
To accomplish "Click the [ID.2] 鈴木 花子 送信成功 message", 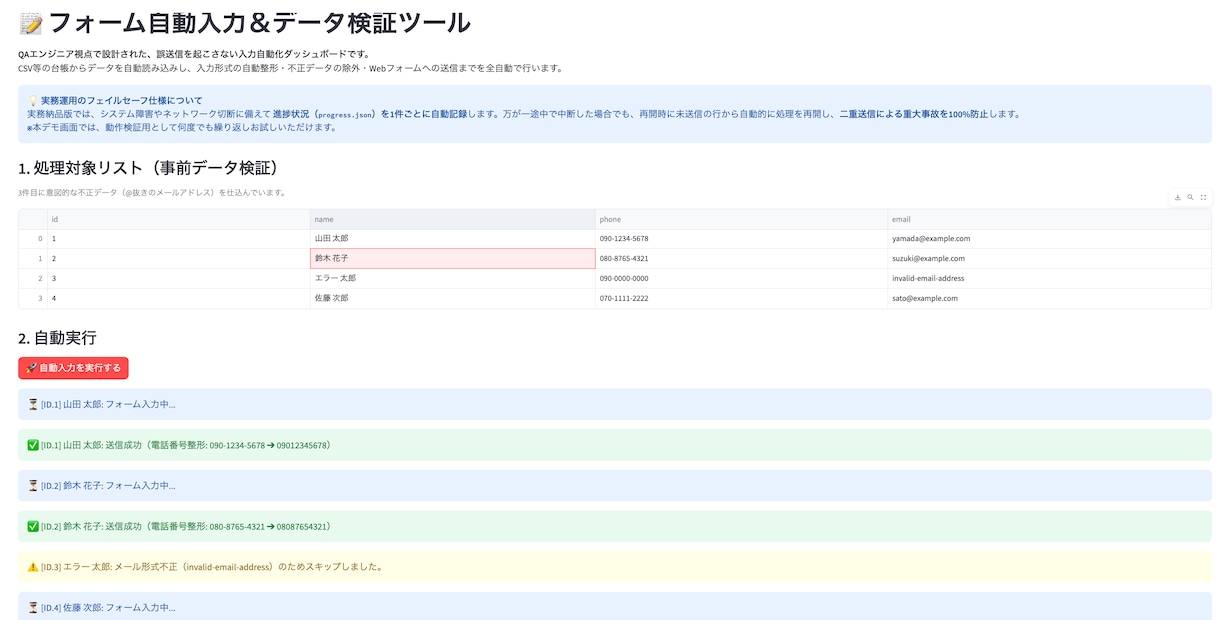I will [615, 526].
